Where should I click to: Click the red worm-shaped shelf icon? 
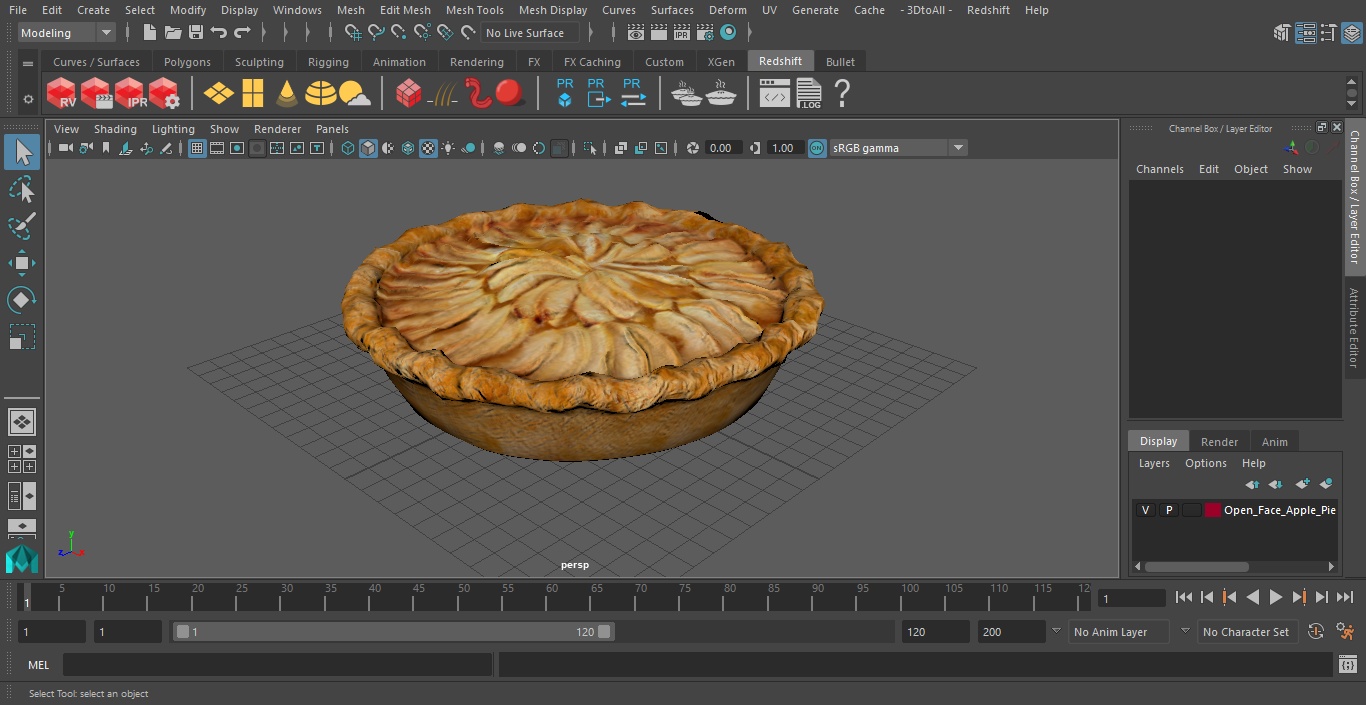point(479,94)
